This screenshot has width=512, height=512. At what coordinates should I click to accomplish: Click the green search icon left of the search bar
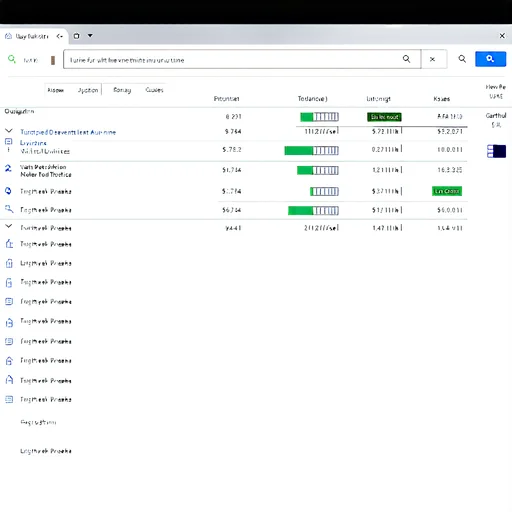12,59
